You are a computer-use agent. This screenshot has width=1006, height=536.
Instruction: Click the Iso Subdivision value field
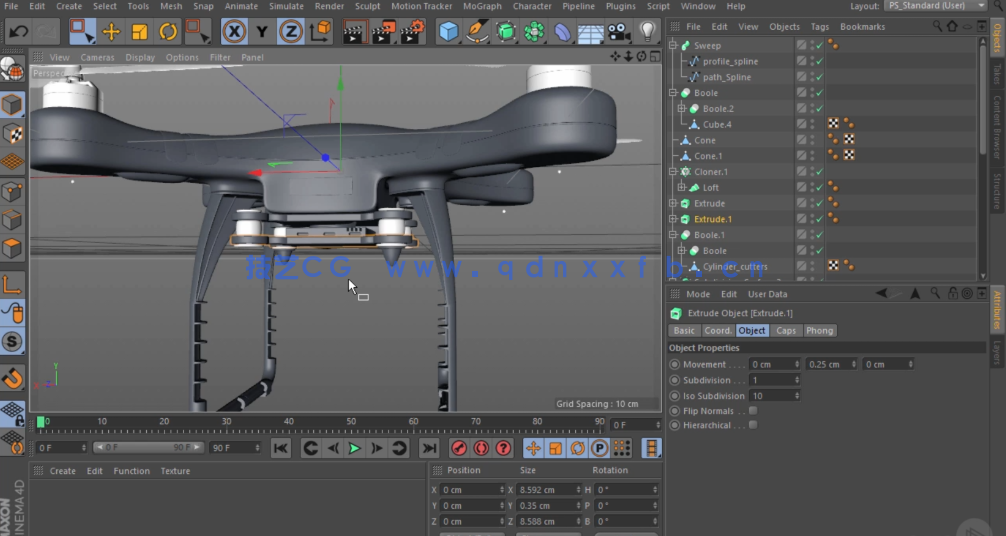[773, 396]
